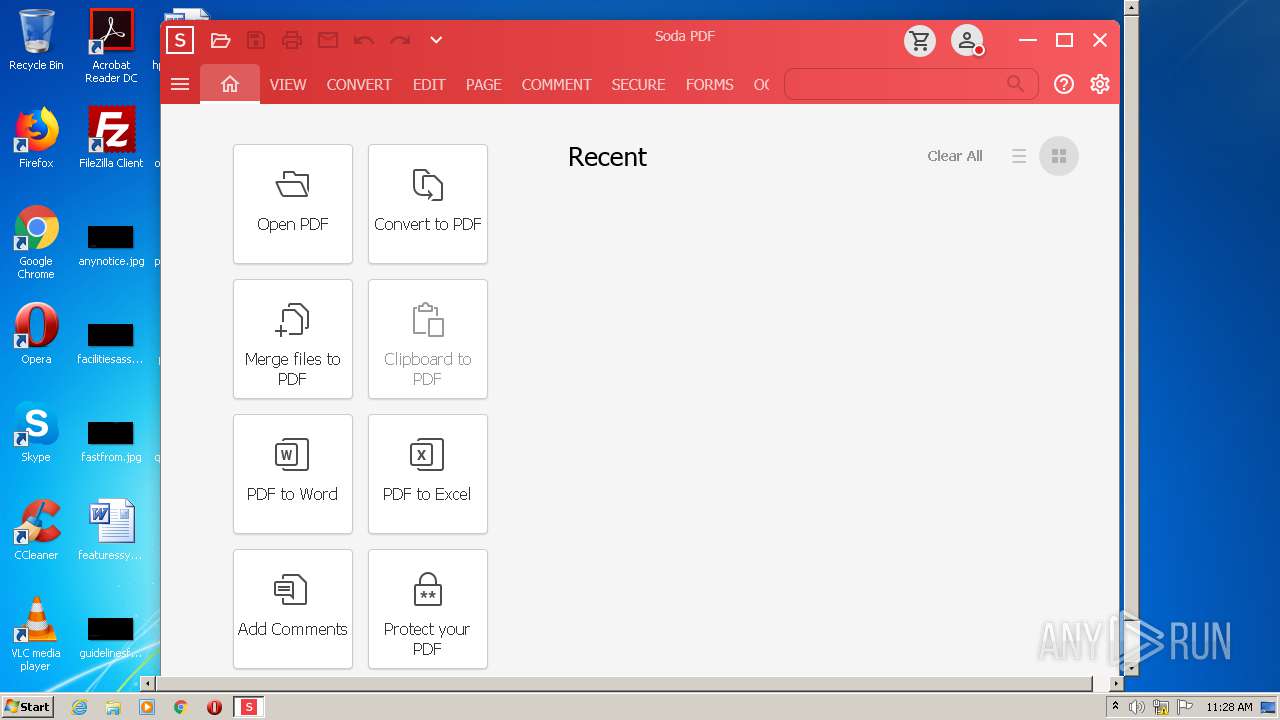Expand the quick access toolbar chevron
The image size is (1280, 720).
pyautogui.click(x=436, y=40)
